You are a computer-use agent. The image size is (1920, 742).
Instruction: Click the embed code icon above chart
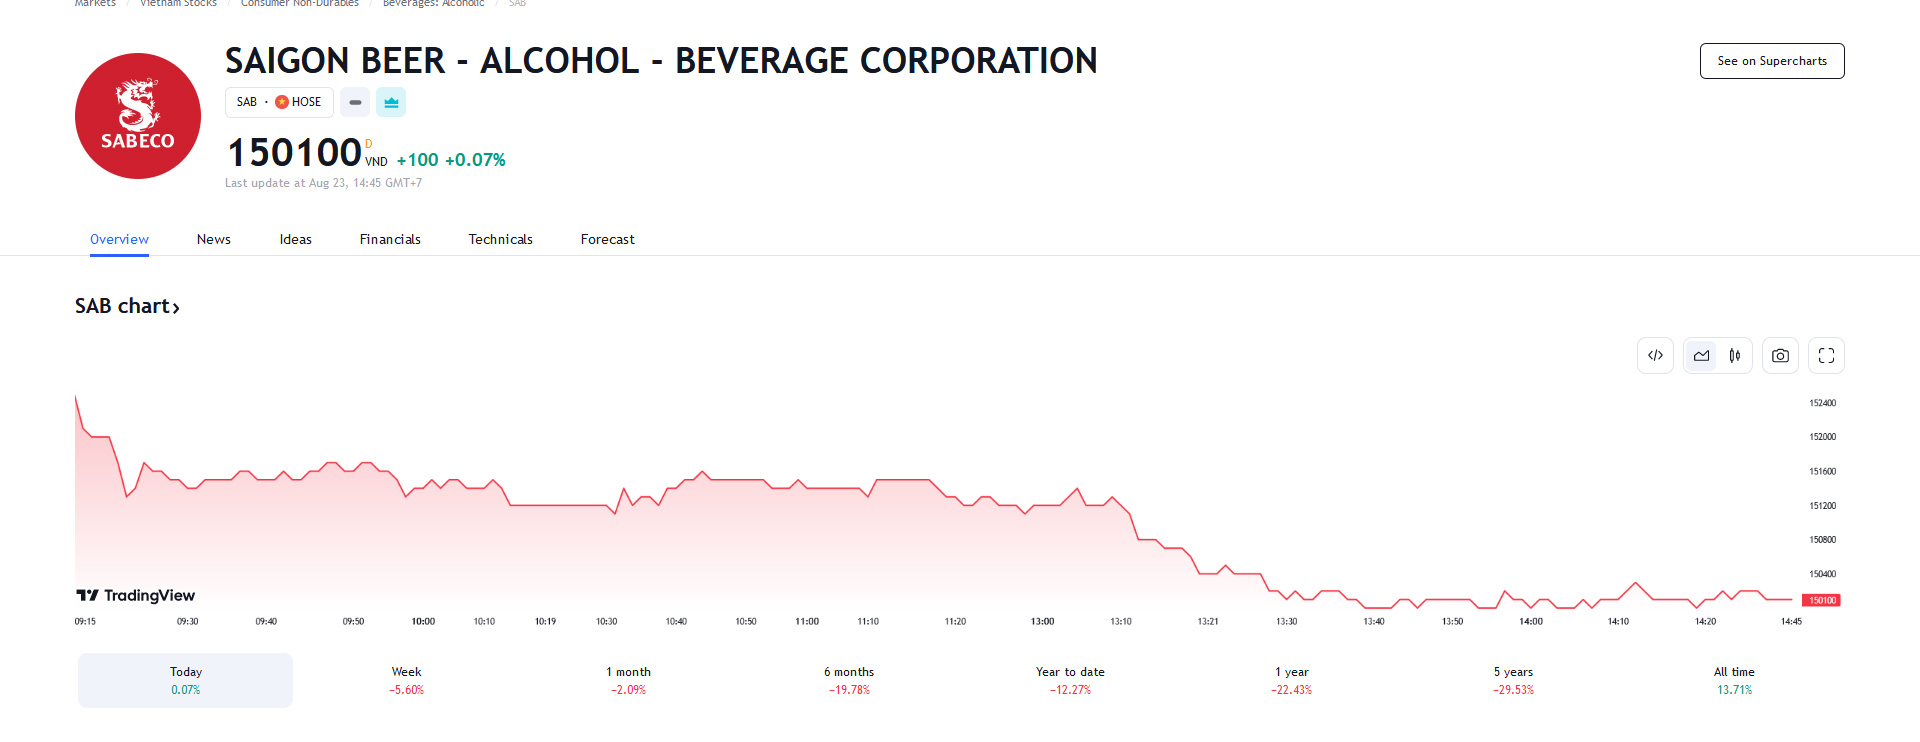tap(1655, 356)
